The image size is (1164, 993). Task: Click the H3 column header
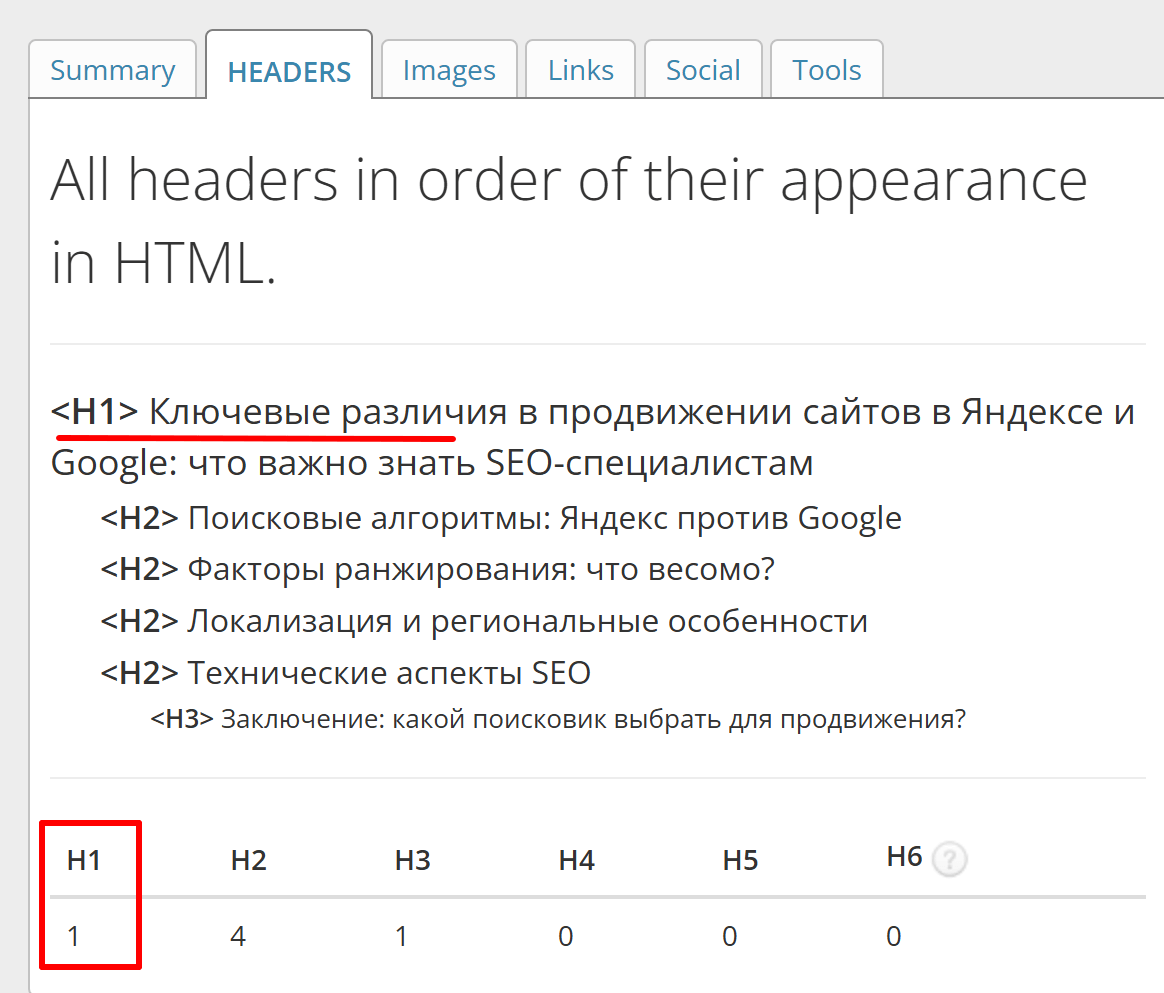click(x=413, y=860)
